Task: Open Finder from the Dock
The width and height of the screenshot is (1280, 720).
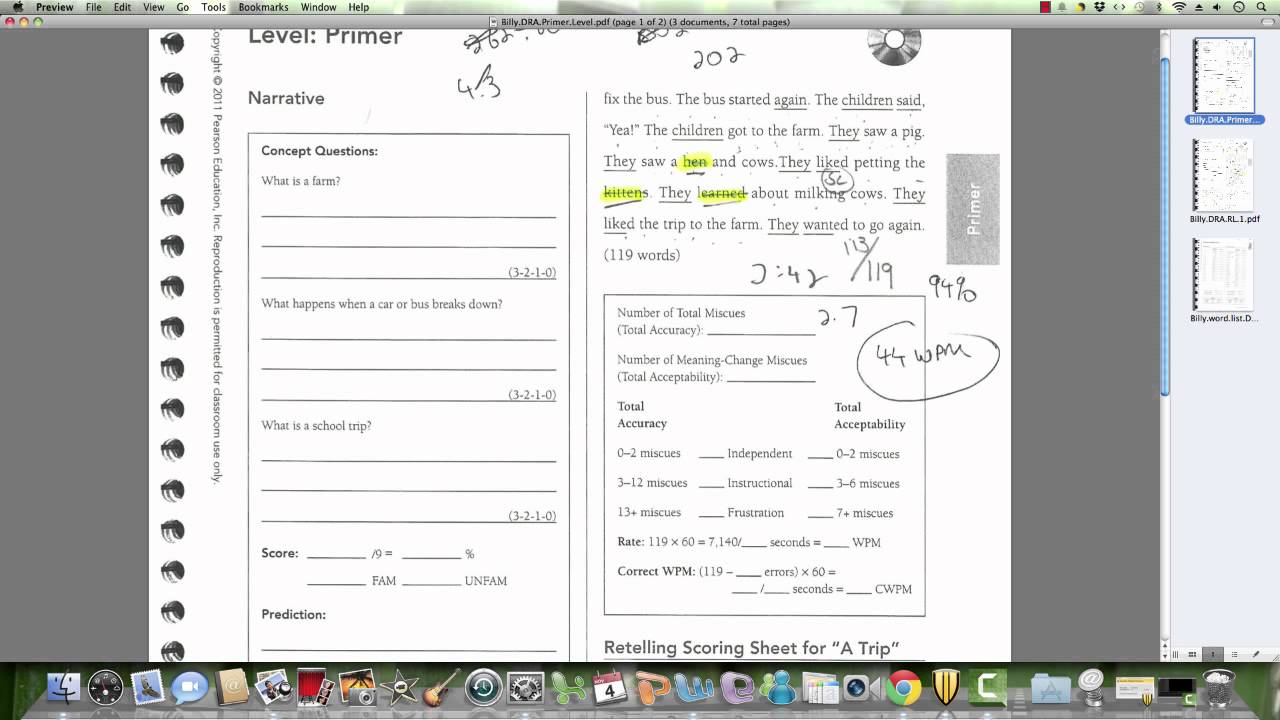Action: (64, 688)
